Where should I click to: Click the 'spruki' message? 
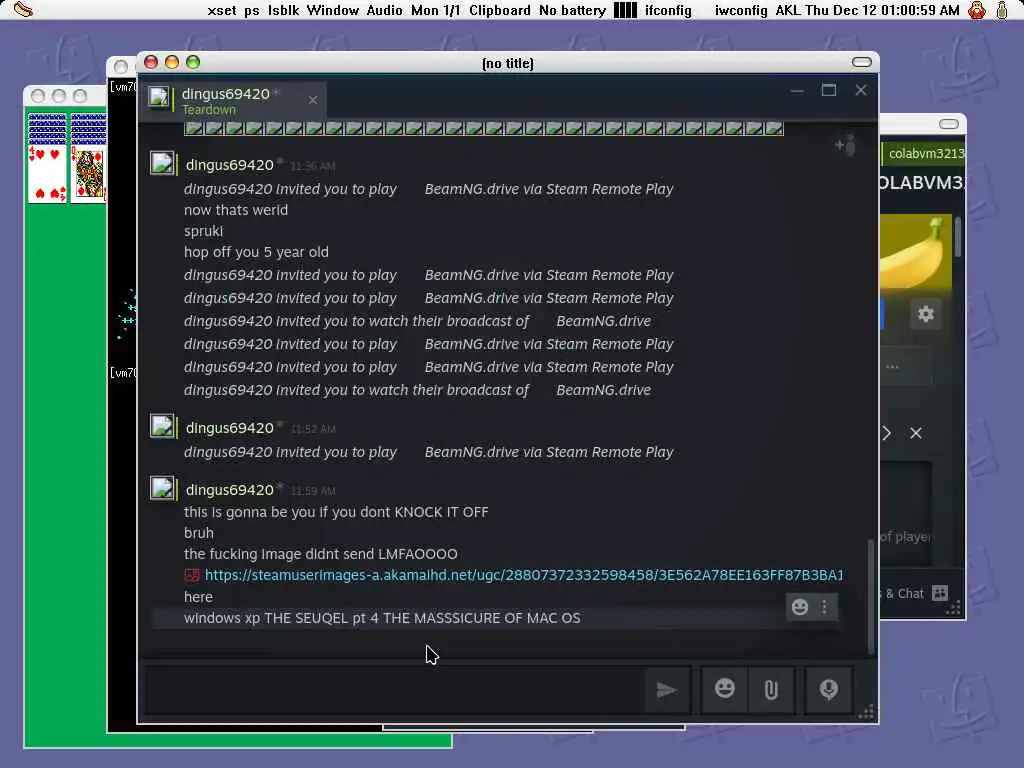[x=203, y=231]
